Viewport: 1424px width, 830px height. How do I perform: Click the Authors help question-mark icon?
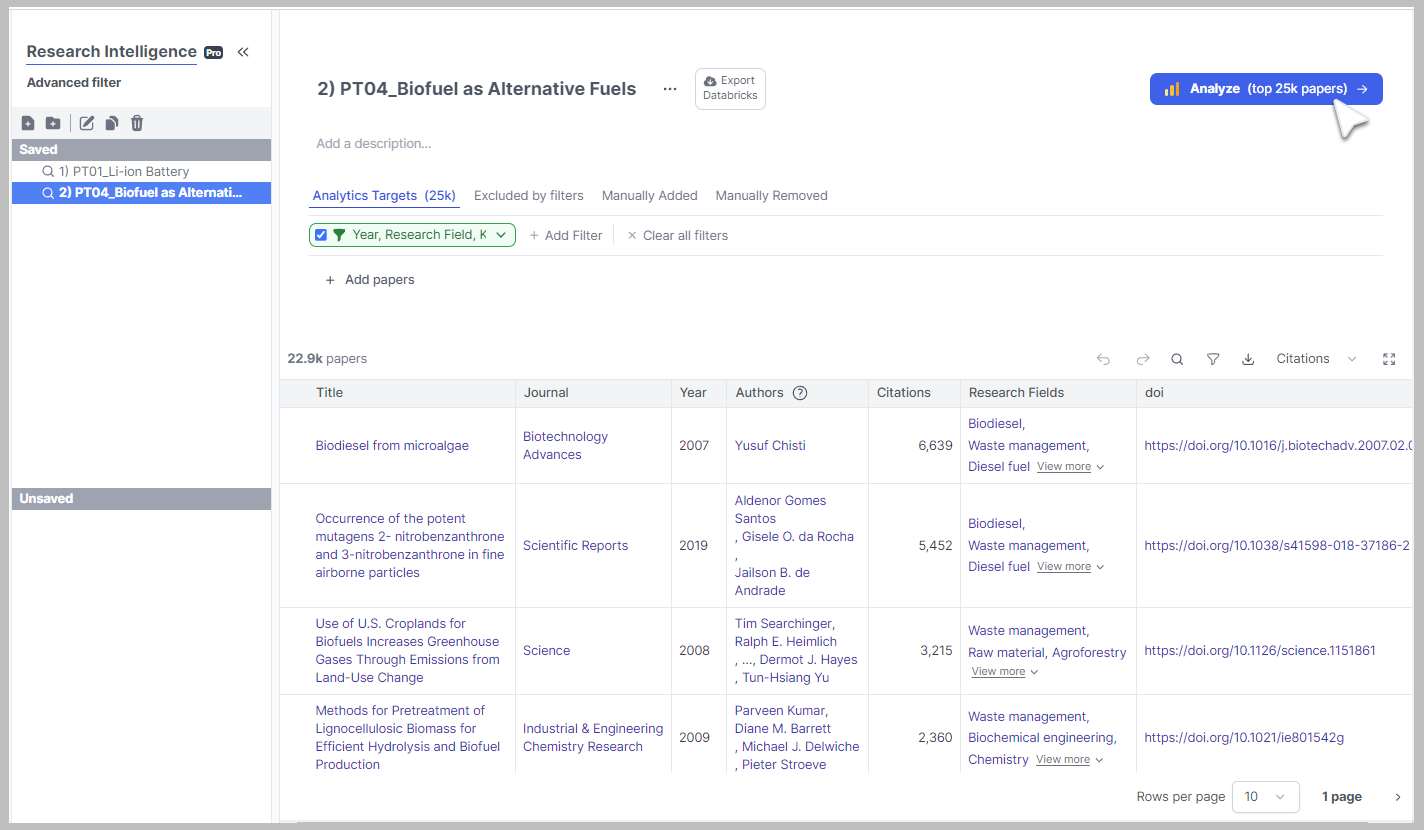(x=800, y=393)
